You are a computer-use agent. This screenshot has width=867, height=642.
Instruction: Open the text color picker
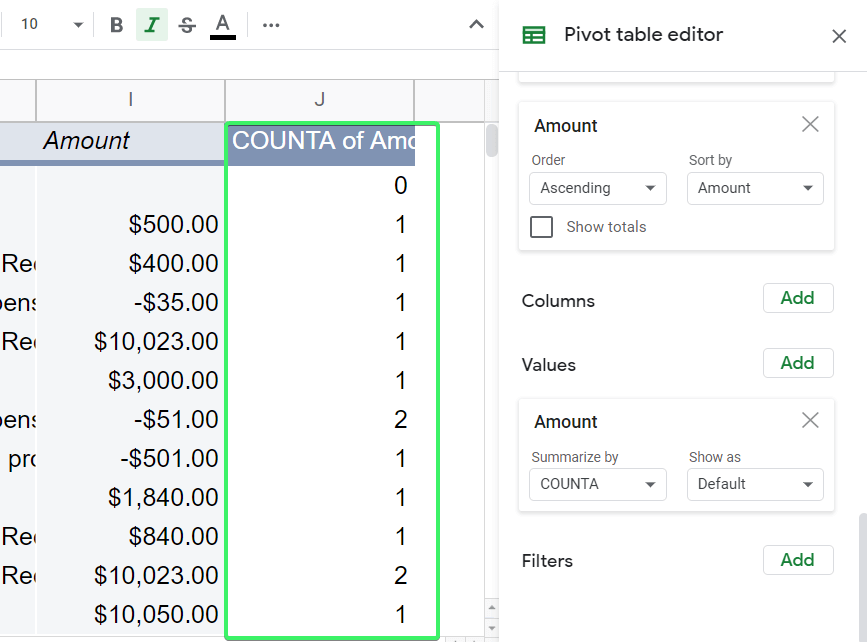pos(223,25)
